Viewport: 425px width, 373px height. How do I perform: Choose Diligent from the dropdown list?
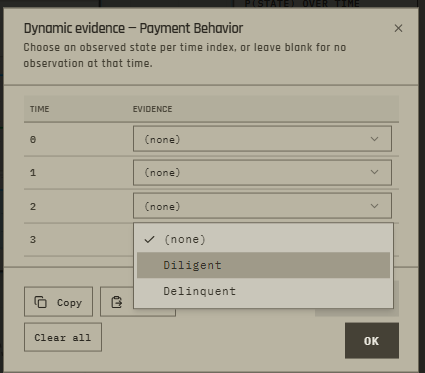pyautogui.click(x=263, y=265)
